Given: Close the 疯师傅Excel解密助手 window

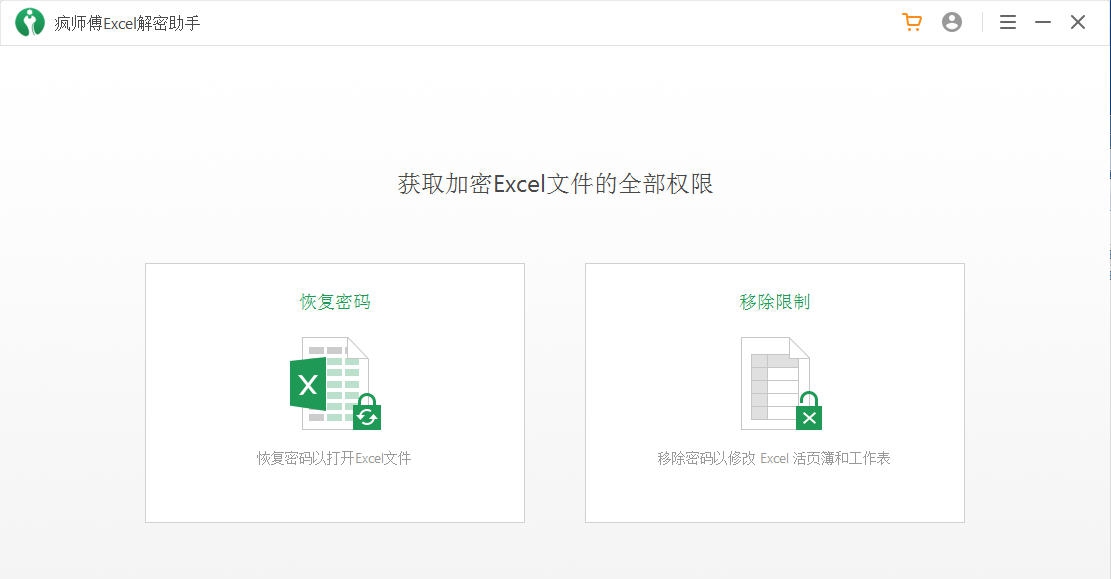Looking at the screenshot, I should tap(1077, 21).
